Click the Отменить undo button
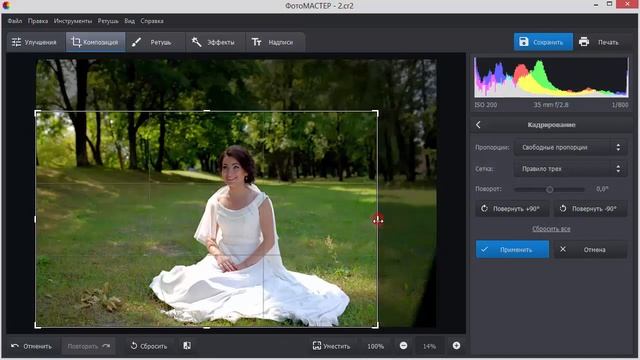 31,346
